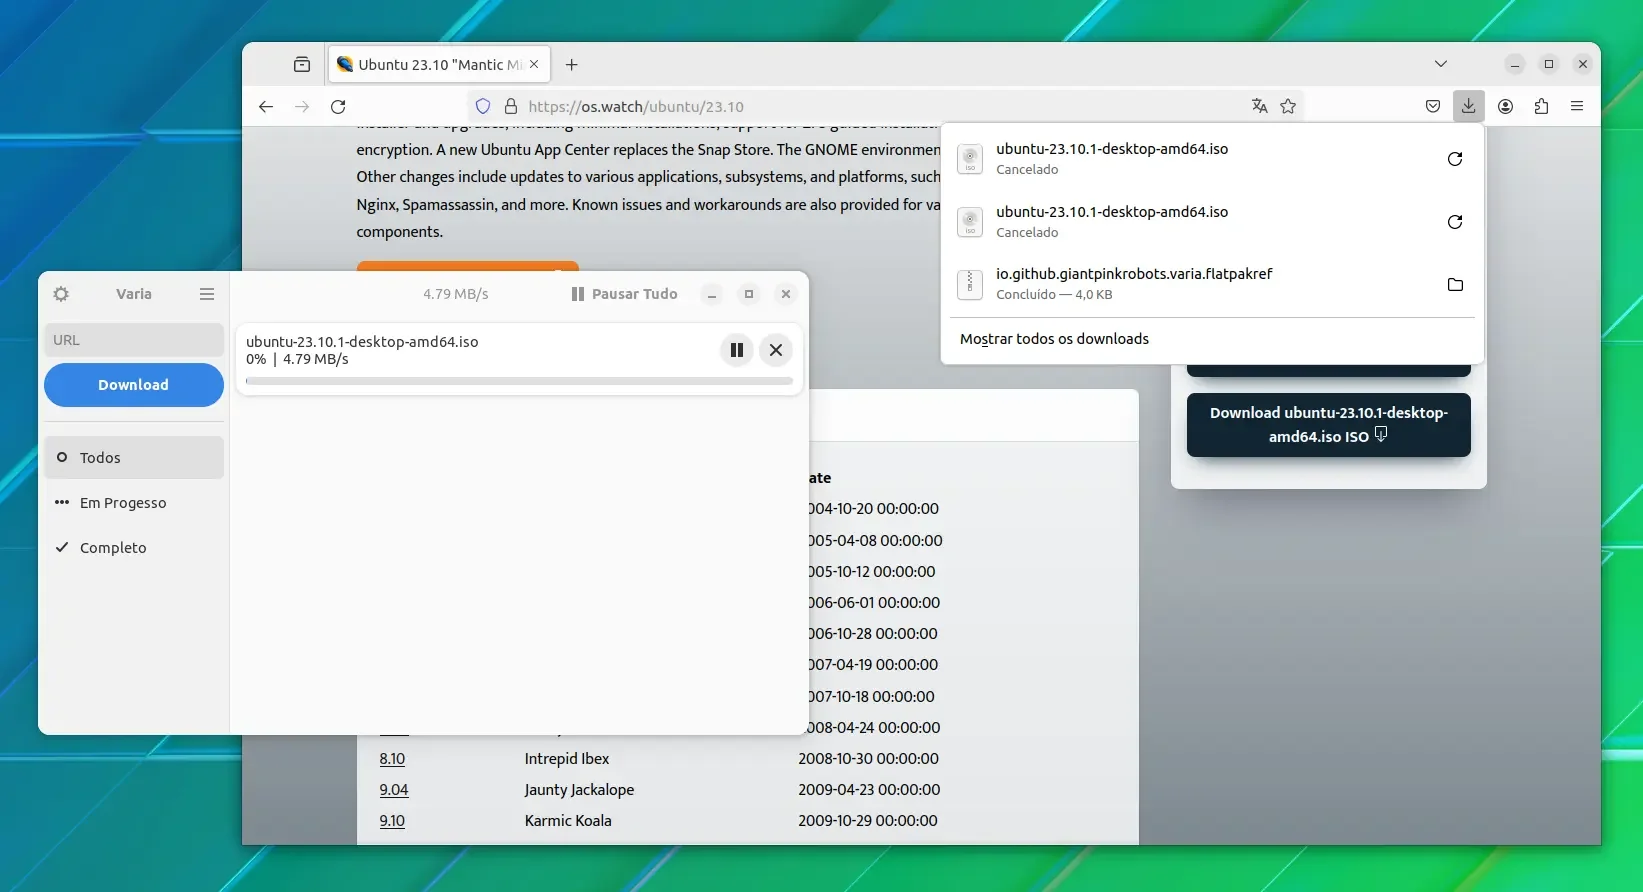
Task: Open Firefox account icon
Action: click(x=1505, y=106)
